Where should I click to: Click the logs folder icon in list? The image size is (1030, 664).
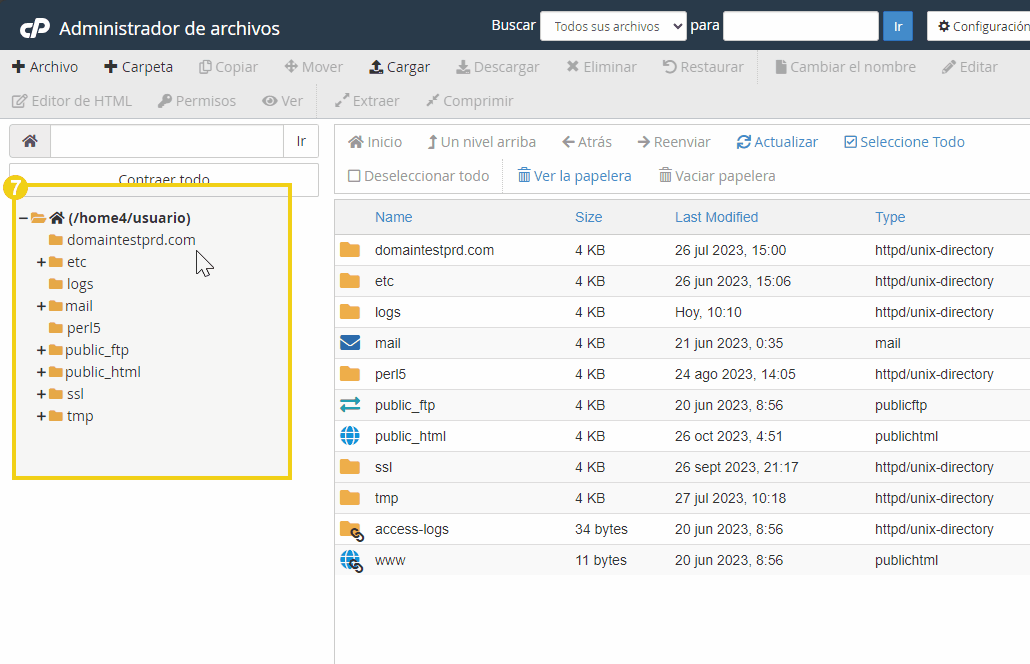coord(350,312)
